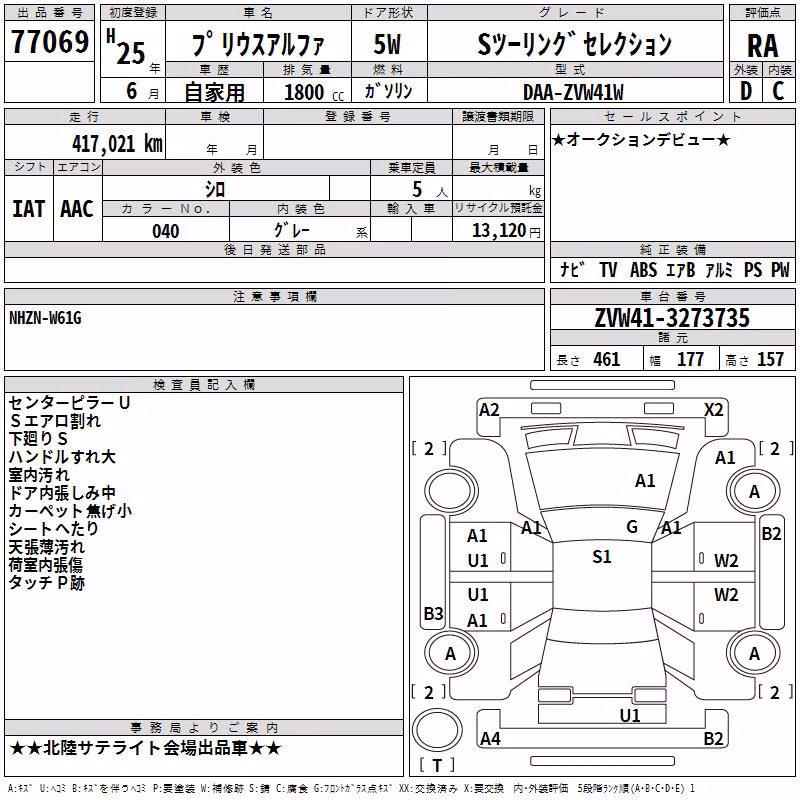Click the length value 461
Screen dimensions: 800x800
607,359
